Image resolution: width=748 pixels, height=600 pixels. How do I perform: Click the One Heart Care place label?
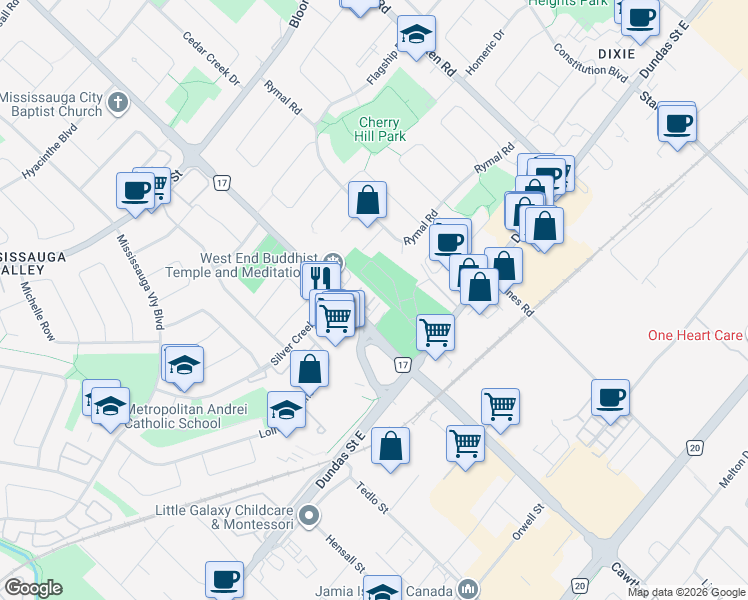click(x=695, y=335)
